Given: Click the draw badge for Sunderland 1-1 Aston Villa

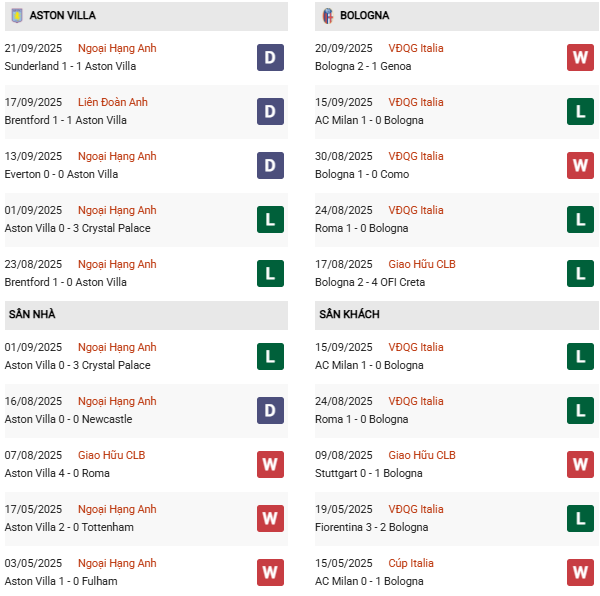Looking at the screenshot, I should [x=270, y=58].
